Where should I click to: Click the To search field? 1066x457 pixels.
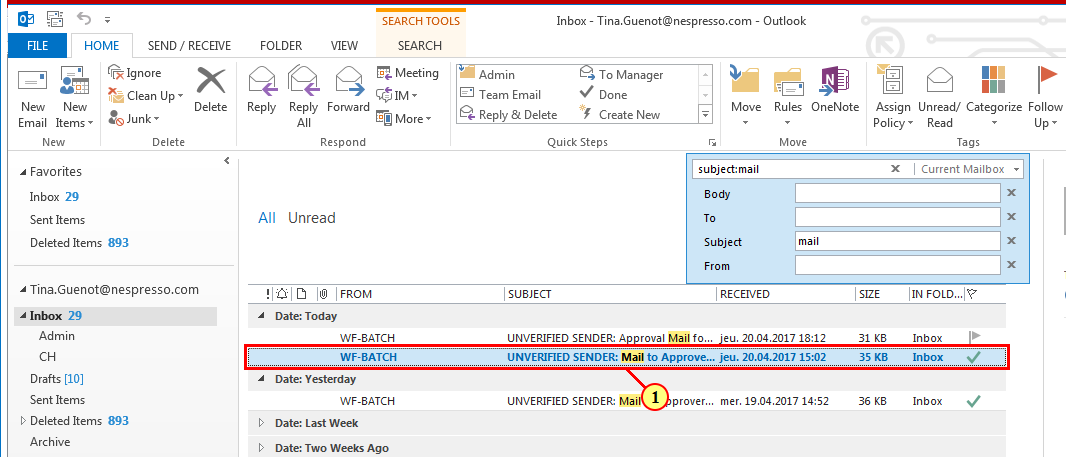coord(897,218)
